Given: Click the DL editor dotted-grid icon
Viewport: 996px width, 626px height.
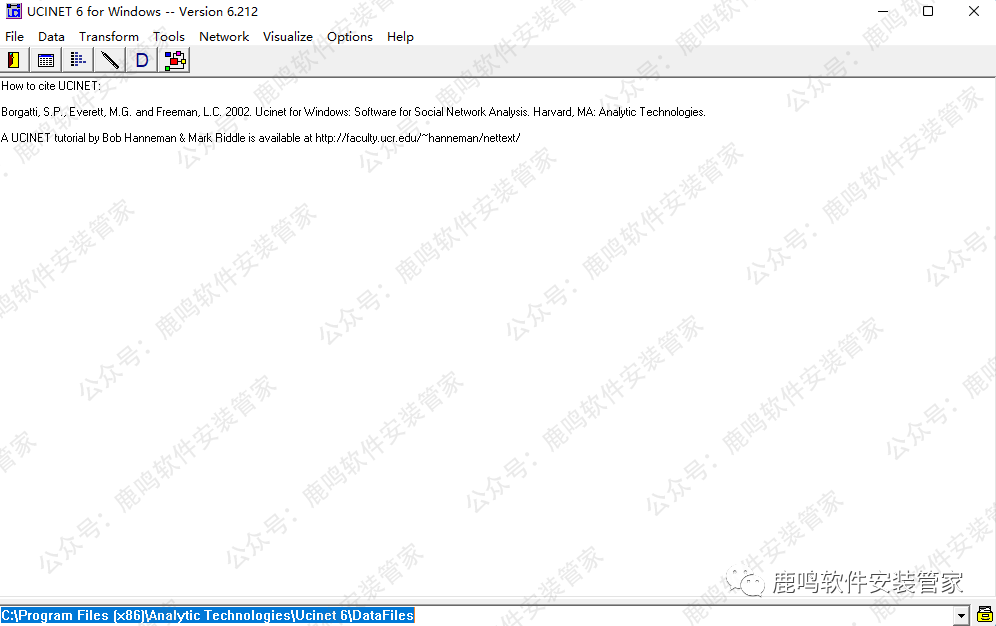Looking at the screenshot, I should [77, 60].
